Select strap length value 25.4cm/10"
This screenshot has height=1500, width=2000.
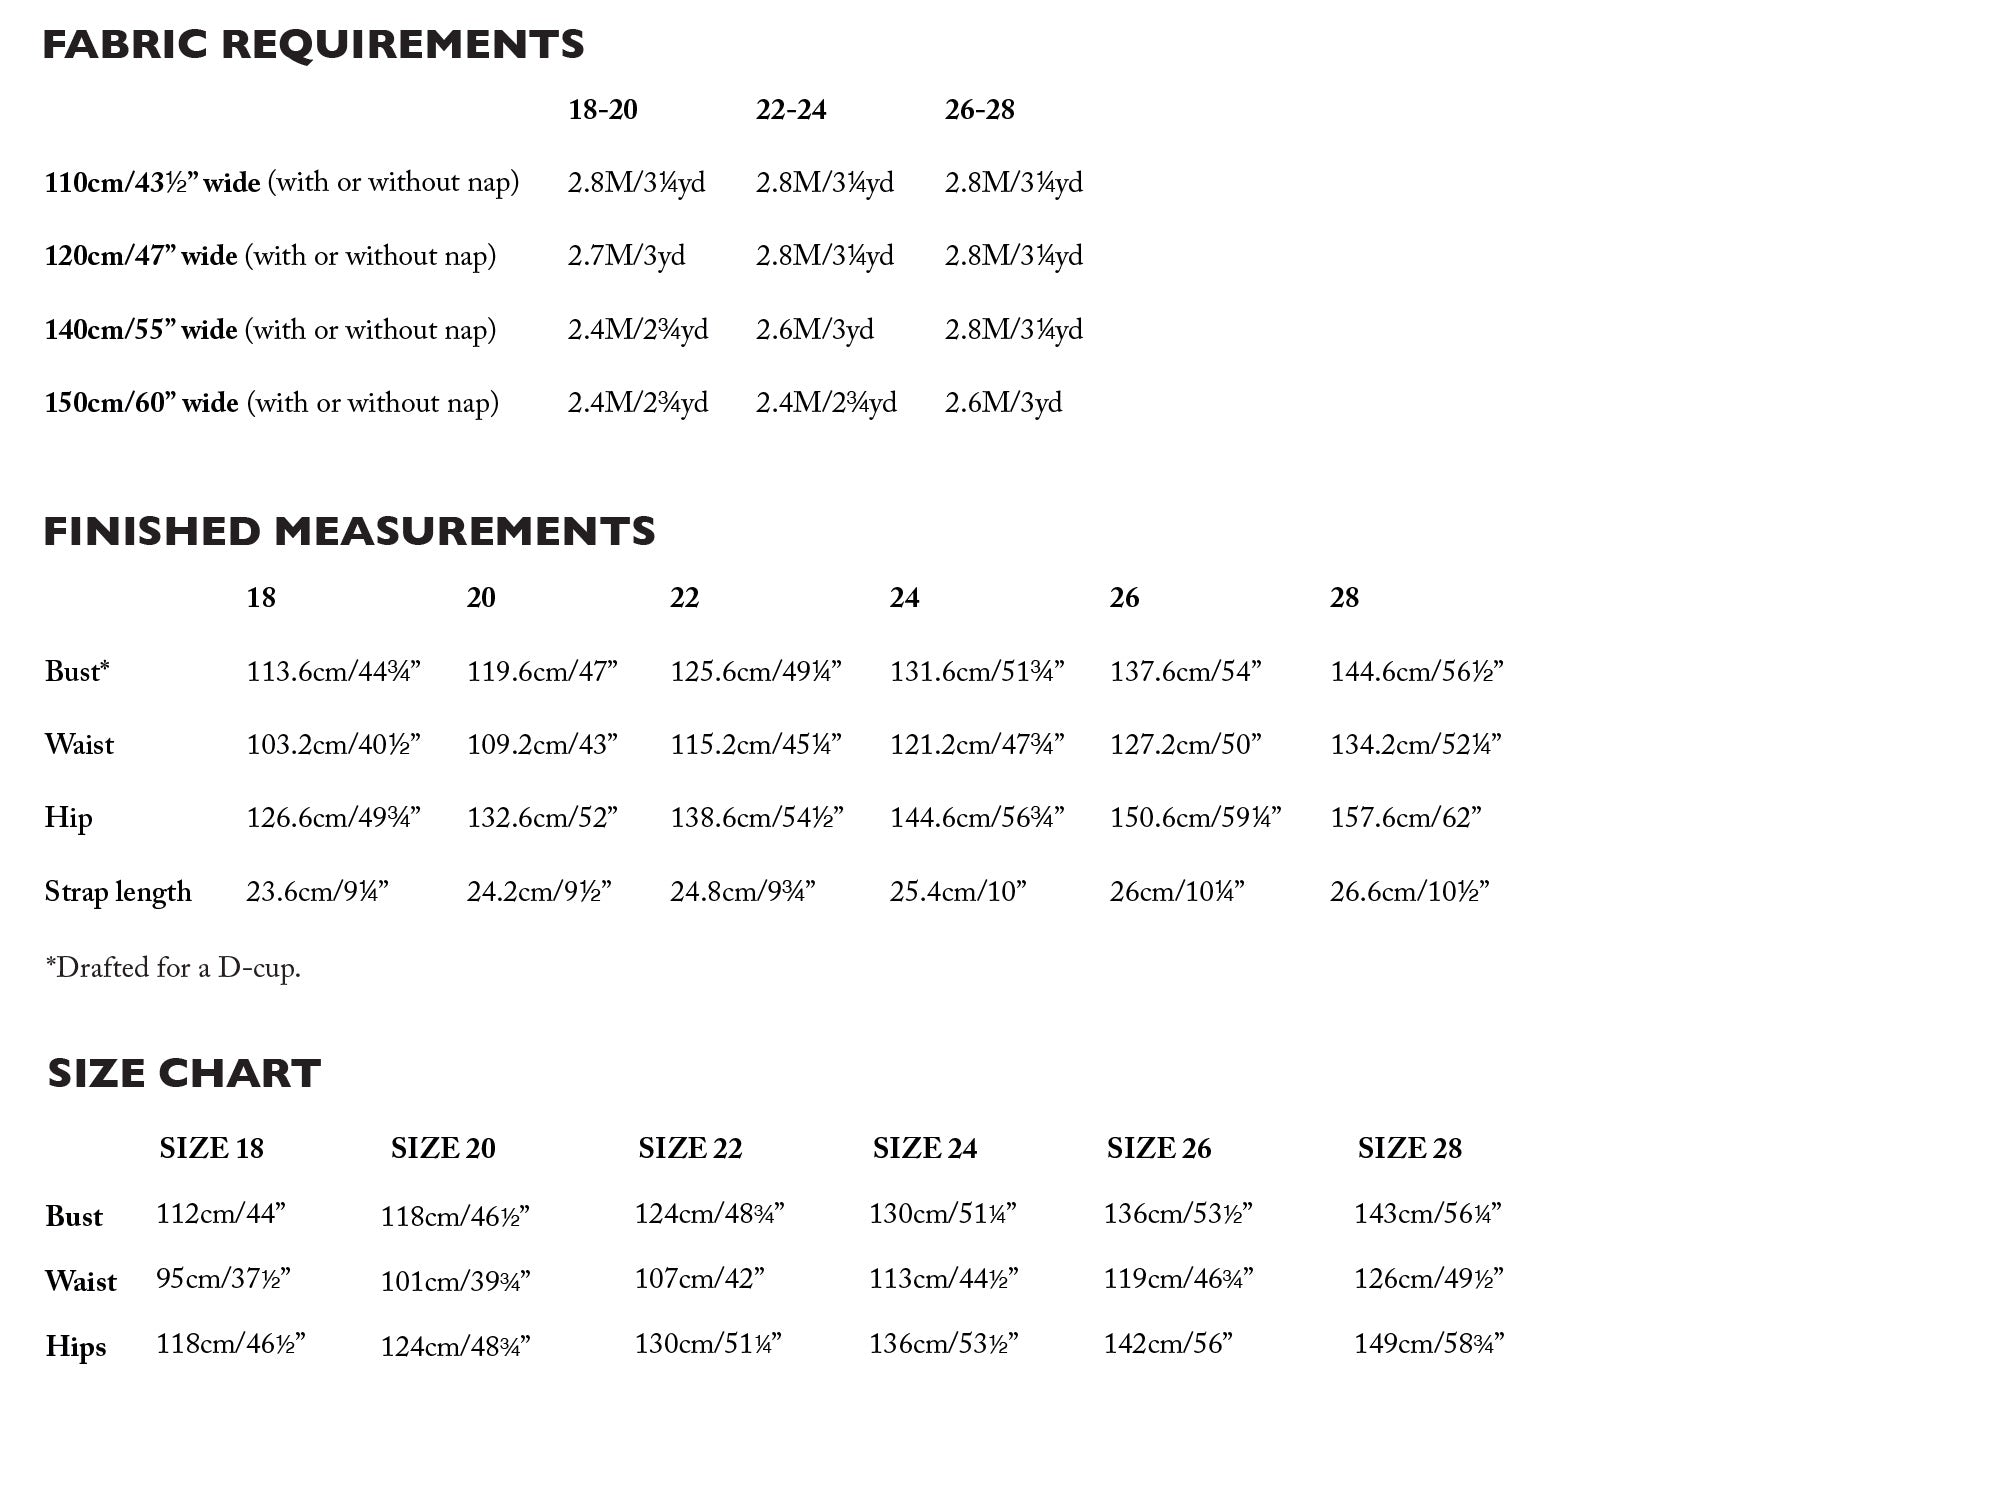pos(958,892)
